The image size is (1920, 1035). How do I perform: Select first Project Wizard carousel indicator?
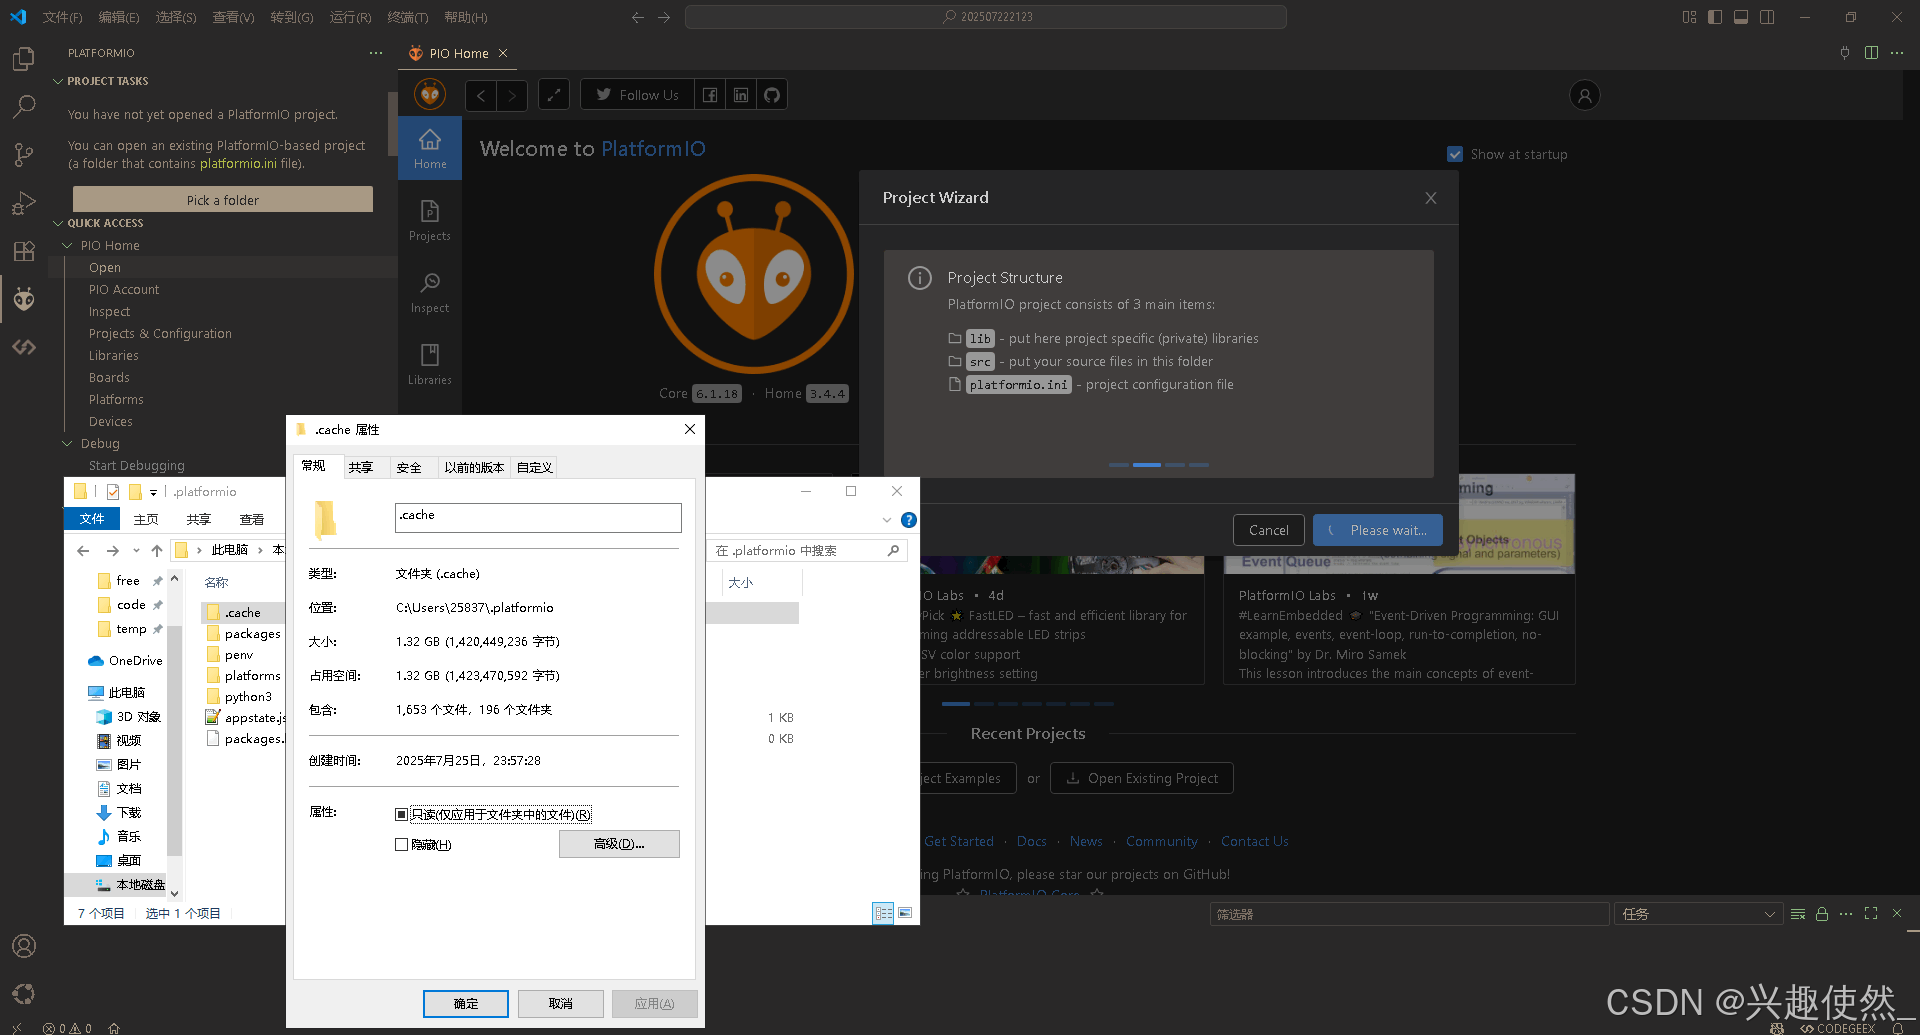[1119, 465]
